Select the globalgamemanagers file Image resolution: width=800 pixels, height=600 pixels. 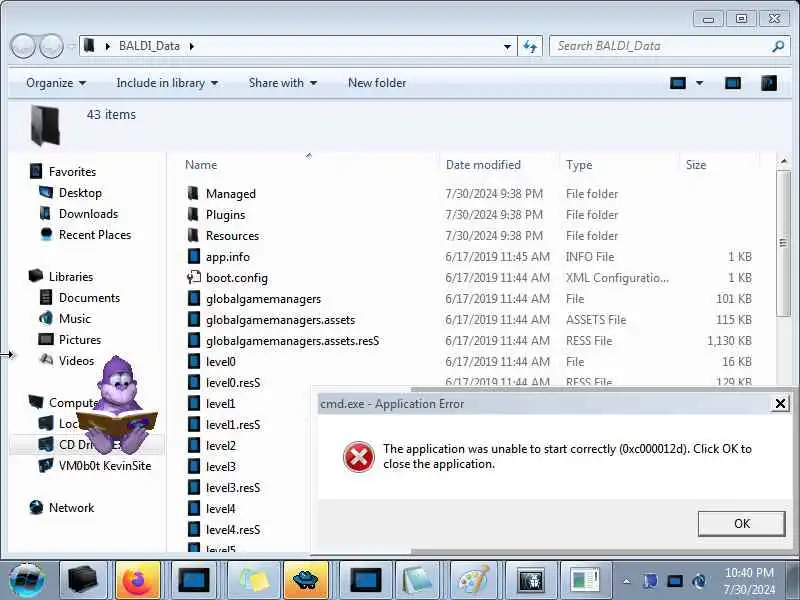[263, 298]
